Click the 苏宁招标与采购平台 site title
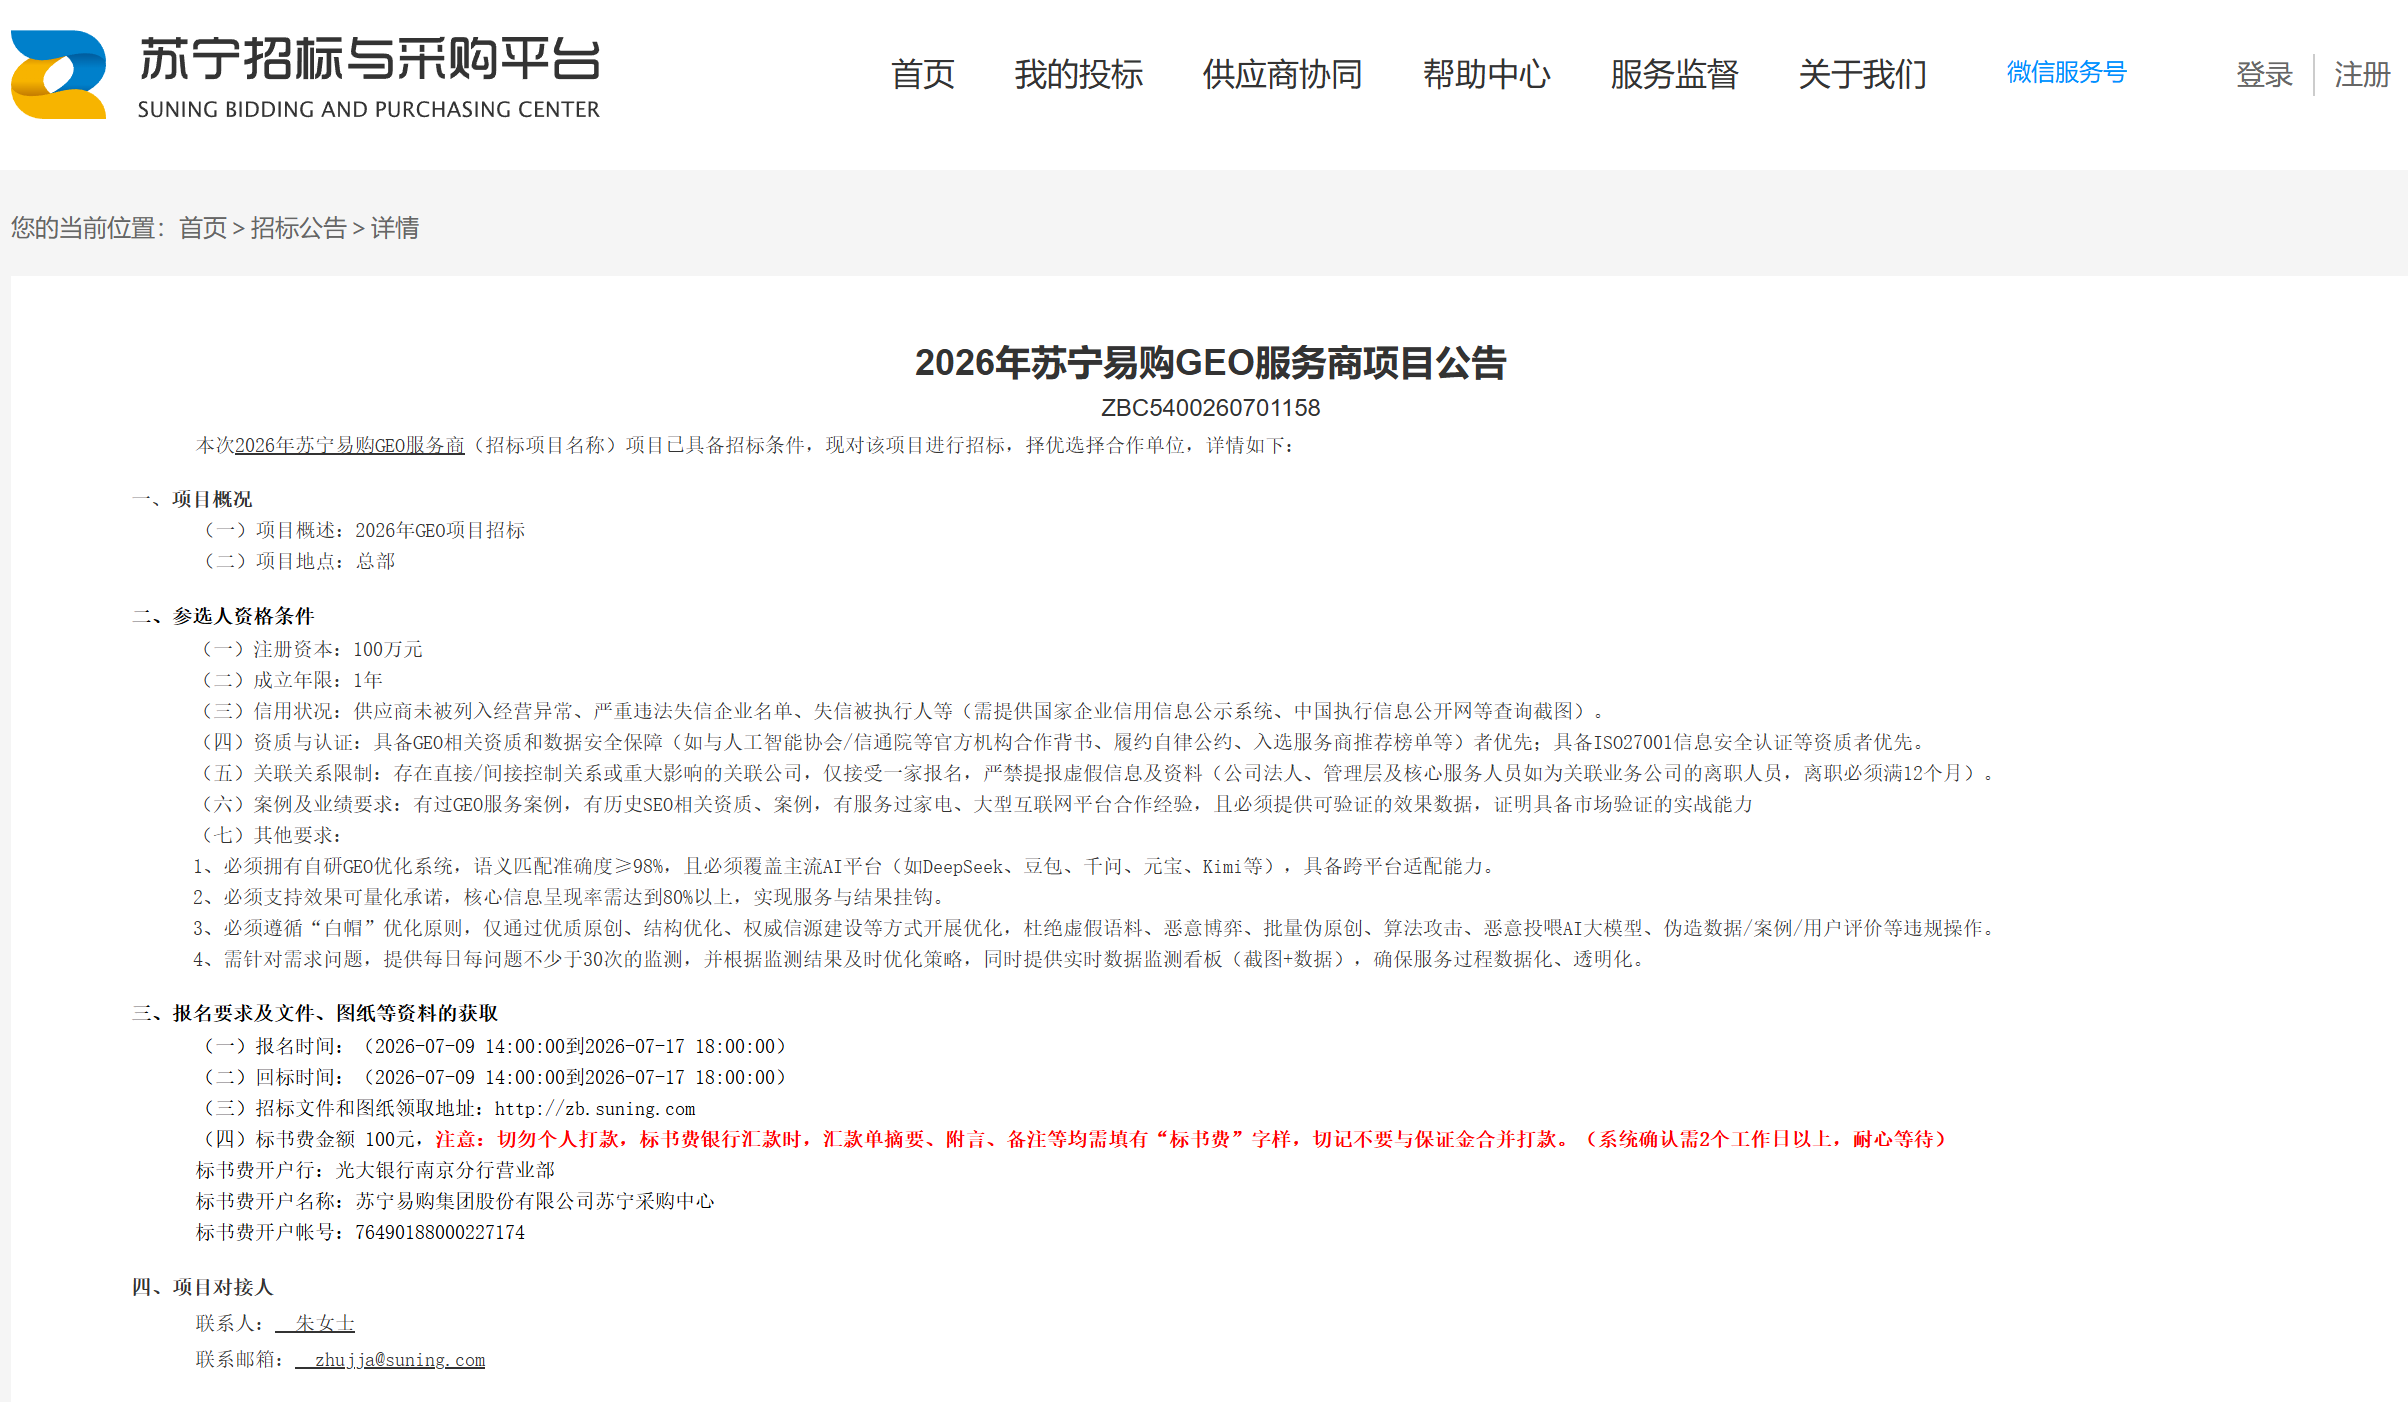This screenshot has height=1402, width=2408. (370, 59)
